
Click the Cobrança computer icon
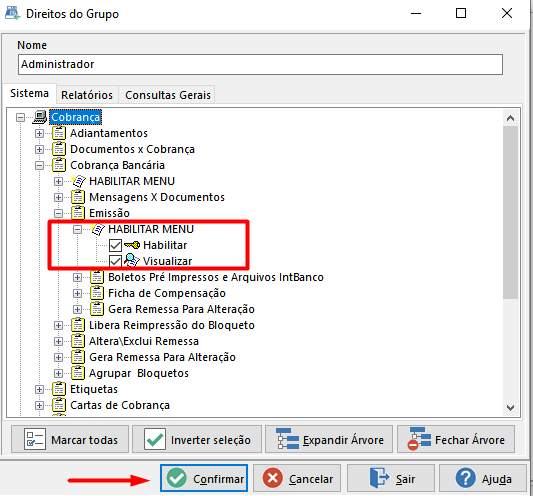click(x=40, y=117)
